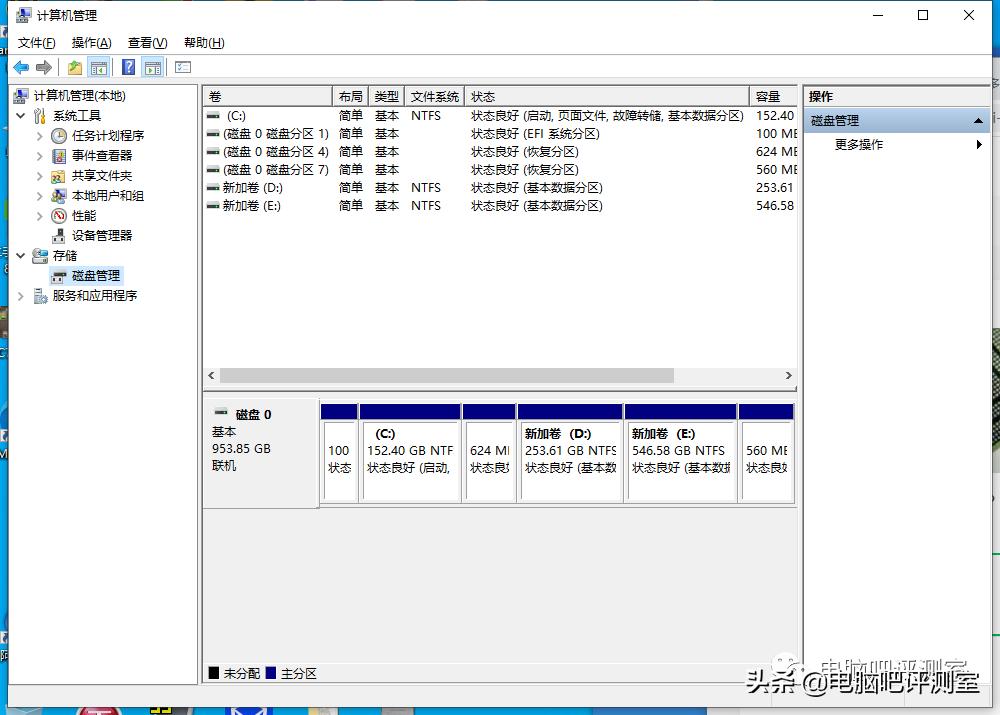1000x715 pixels.
Task: Select the 新加卷 (E:) volume row
Action: (x=501, y=206)
